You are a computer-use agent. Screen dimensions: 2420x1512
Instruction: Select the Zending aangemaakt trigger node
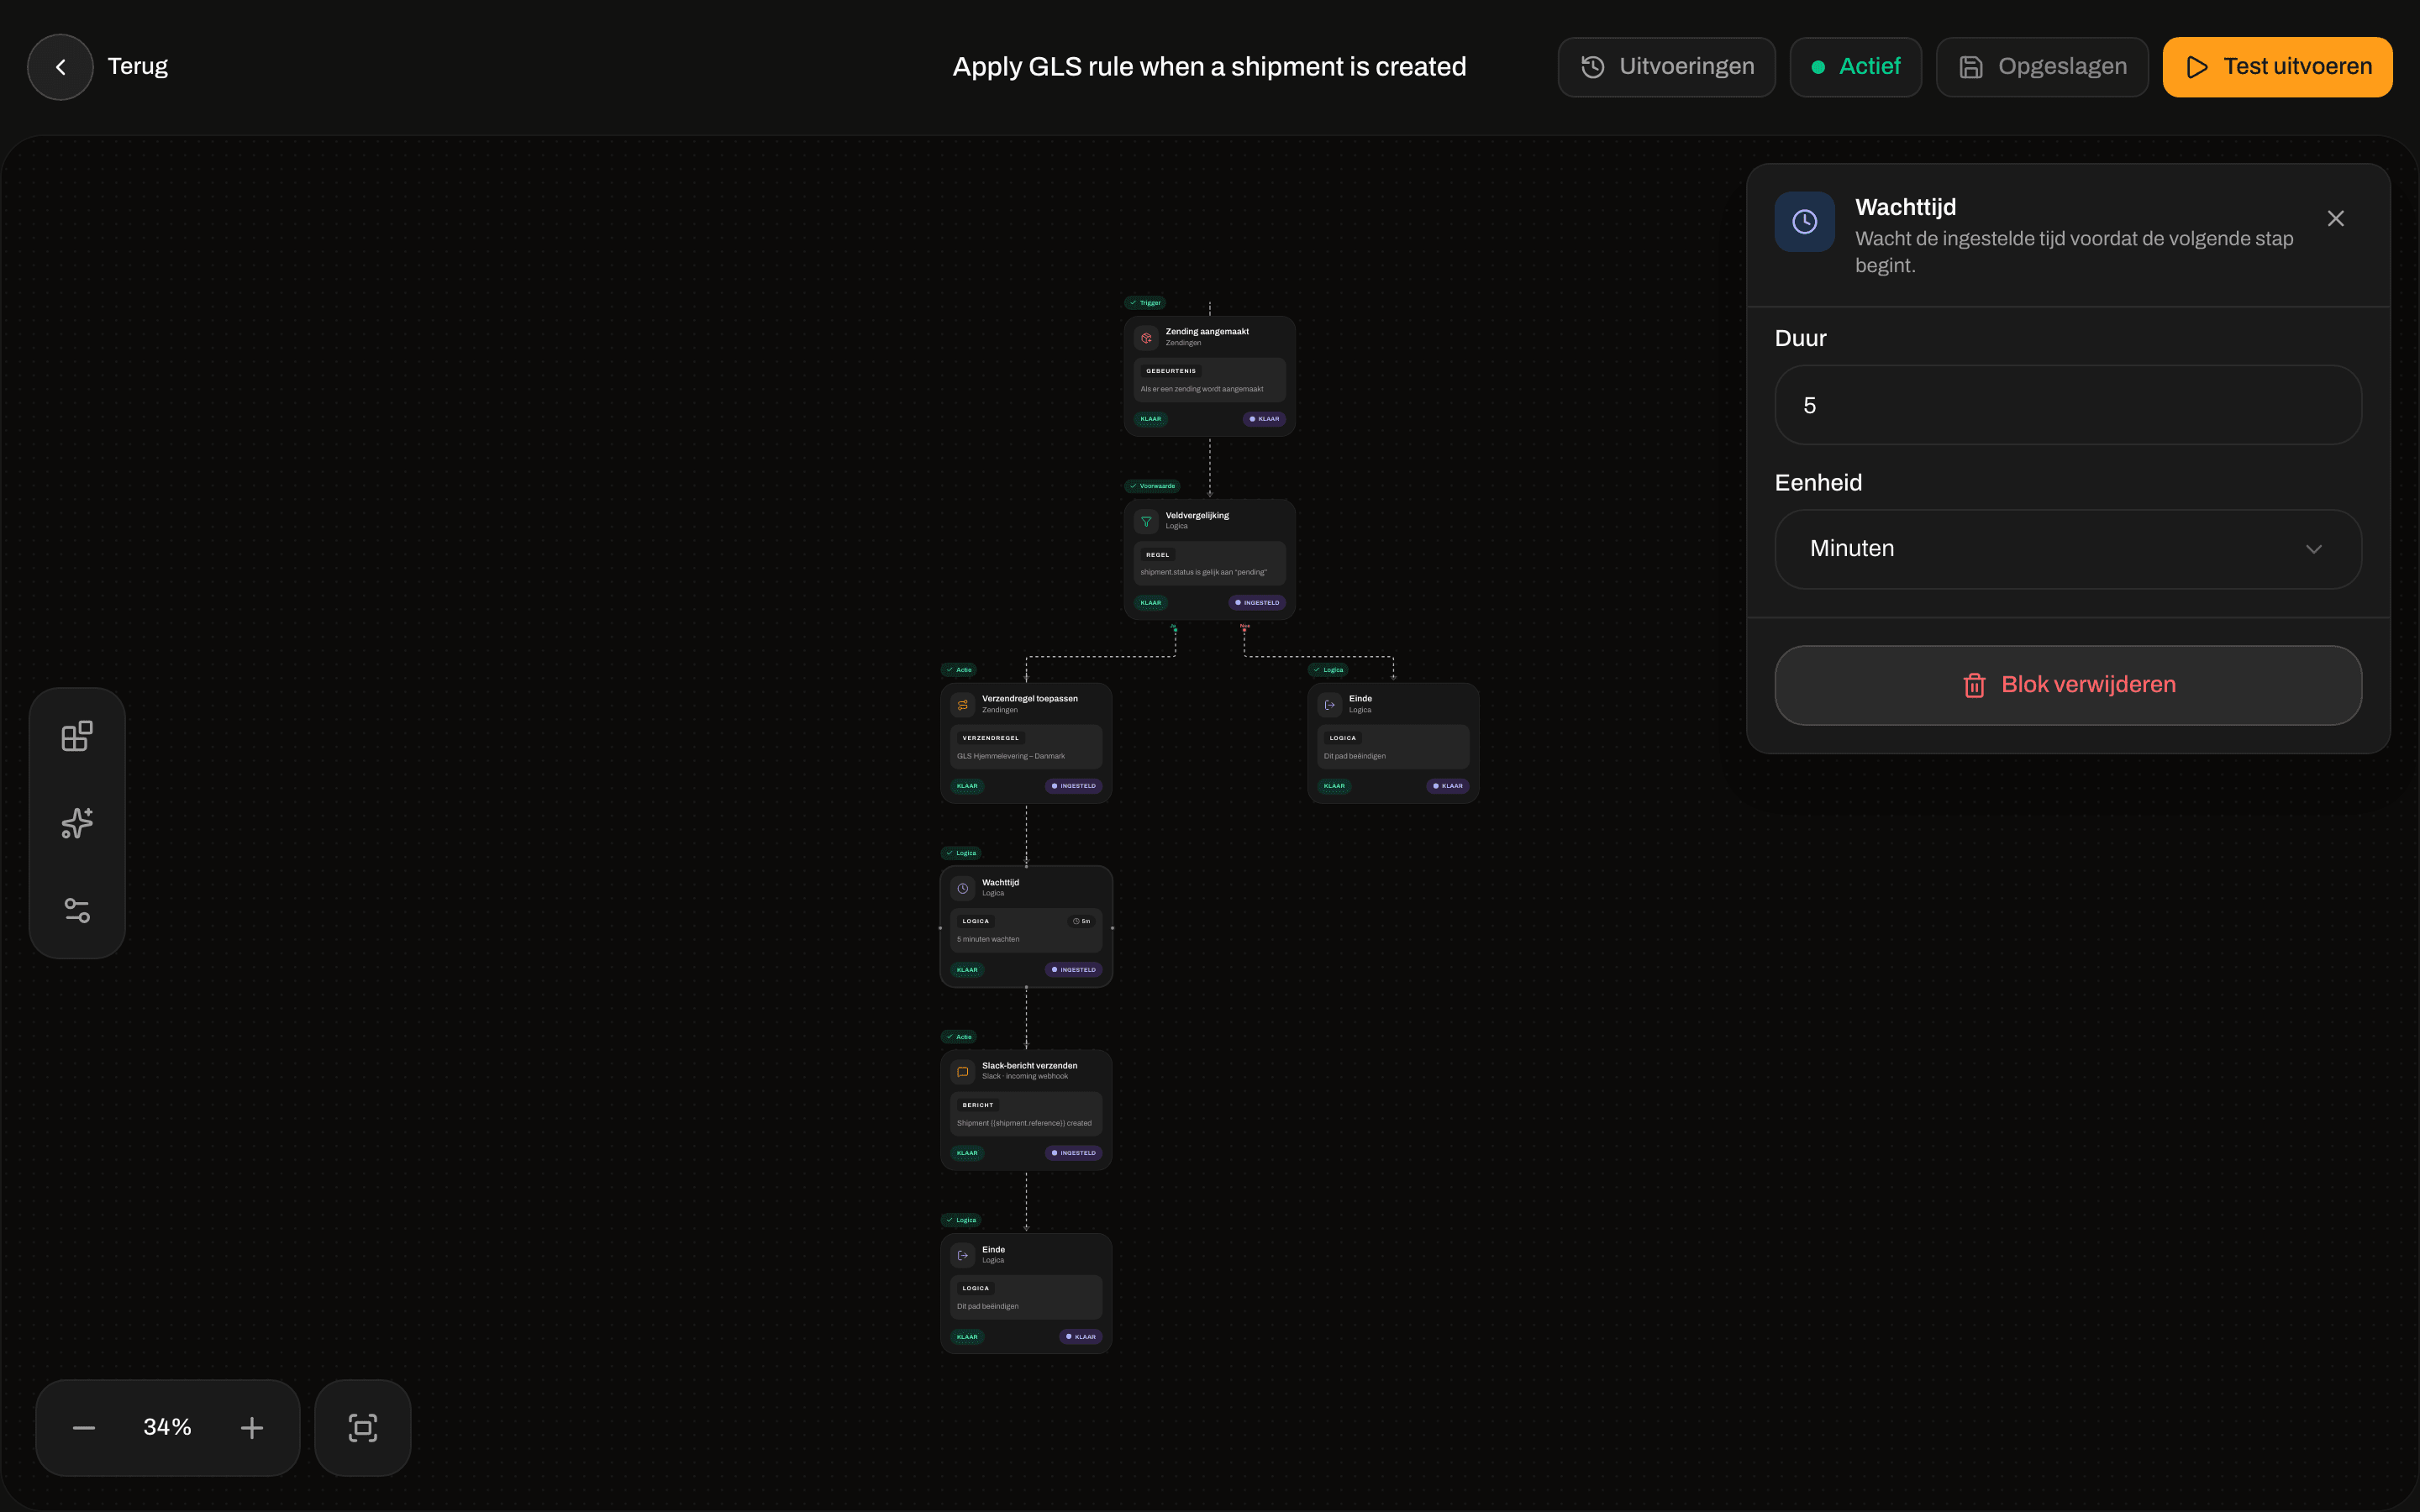1209,376
